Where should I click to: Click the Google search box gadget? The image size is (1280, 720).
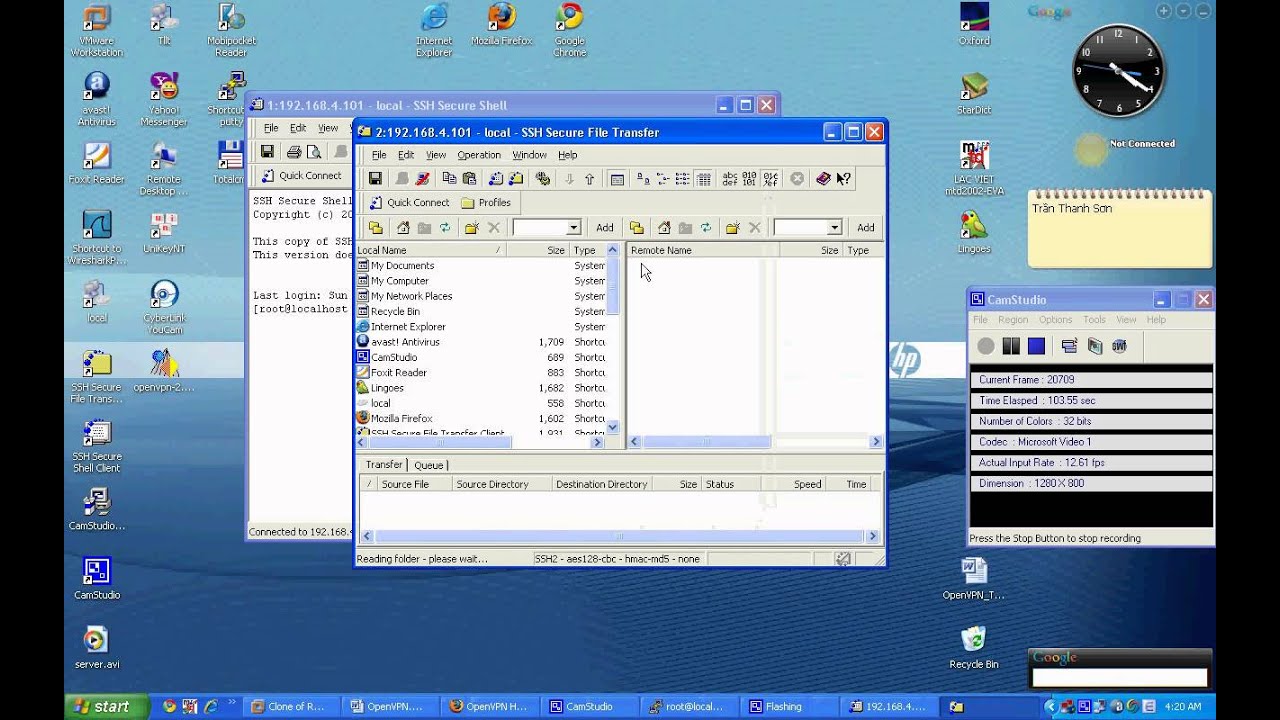1119,678
